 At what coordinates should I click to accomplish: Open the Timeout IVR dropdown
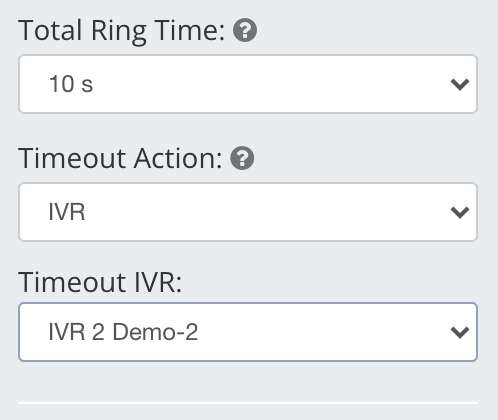point(248,332)
